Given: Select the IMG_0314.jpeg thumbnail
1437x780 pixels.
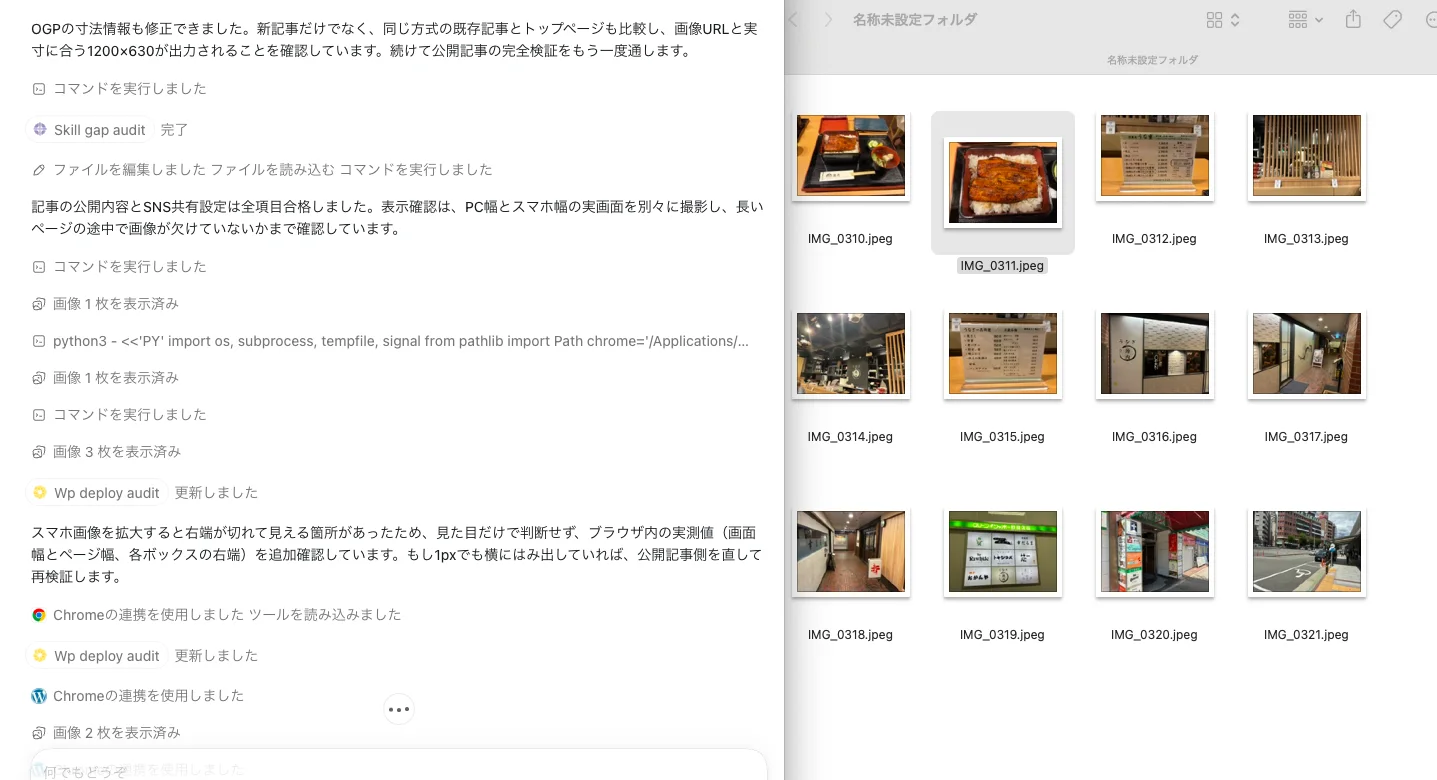Looking at the screenshot, I should (850, 354).
